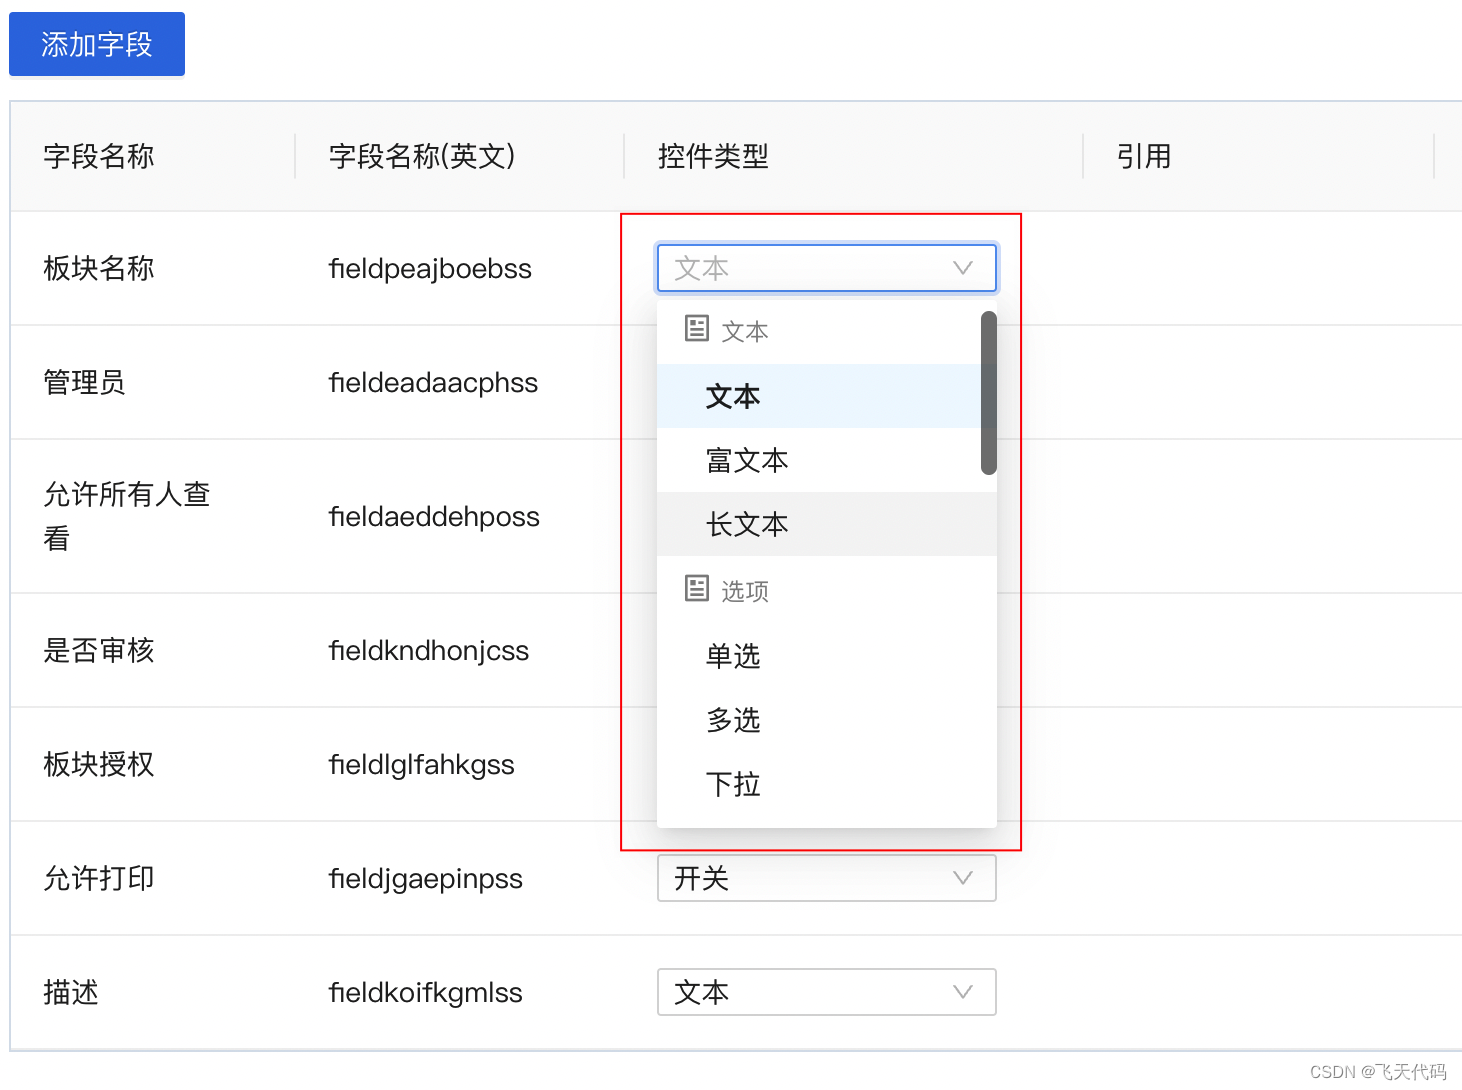
Task: Click the 添加字段 button
Action: (x=96, y=43)
